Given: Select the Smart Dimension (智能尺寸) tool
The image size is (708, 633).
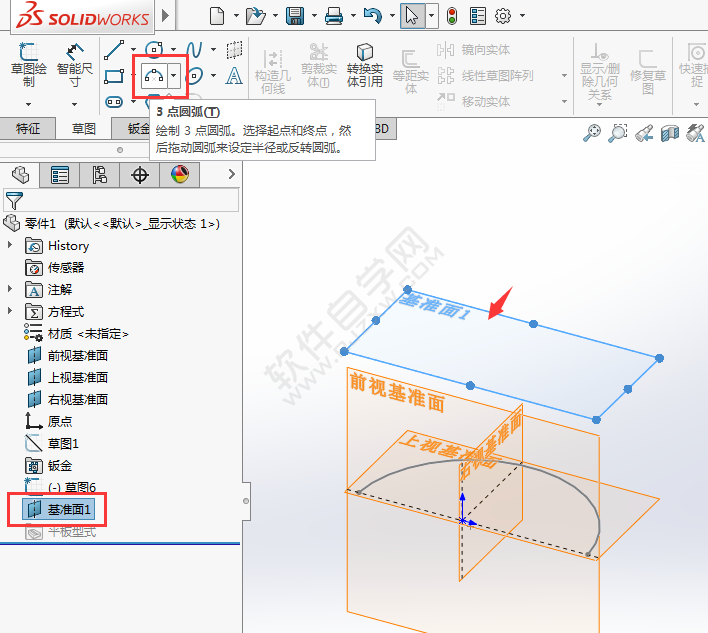Looking at the screenshot, I should click(x=75, y=65).
